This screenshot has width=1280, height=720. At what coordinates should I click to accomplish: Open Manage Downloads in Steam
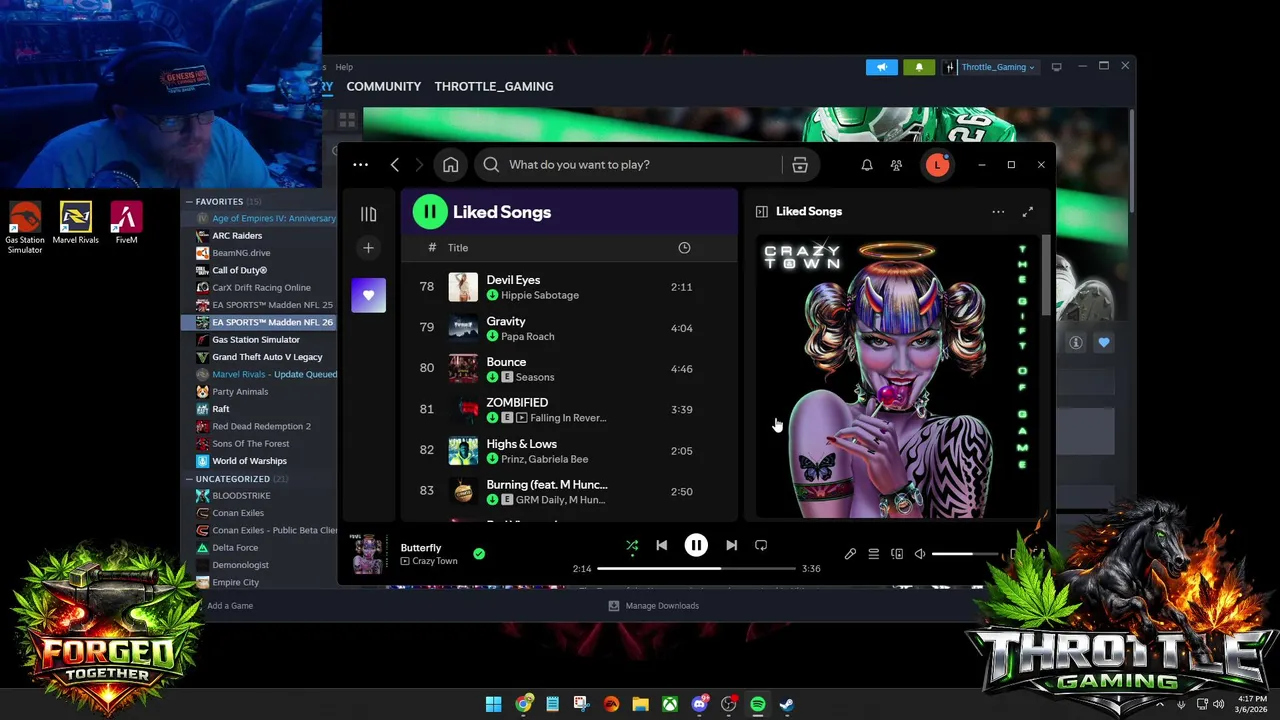(654, 606)
